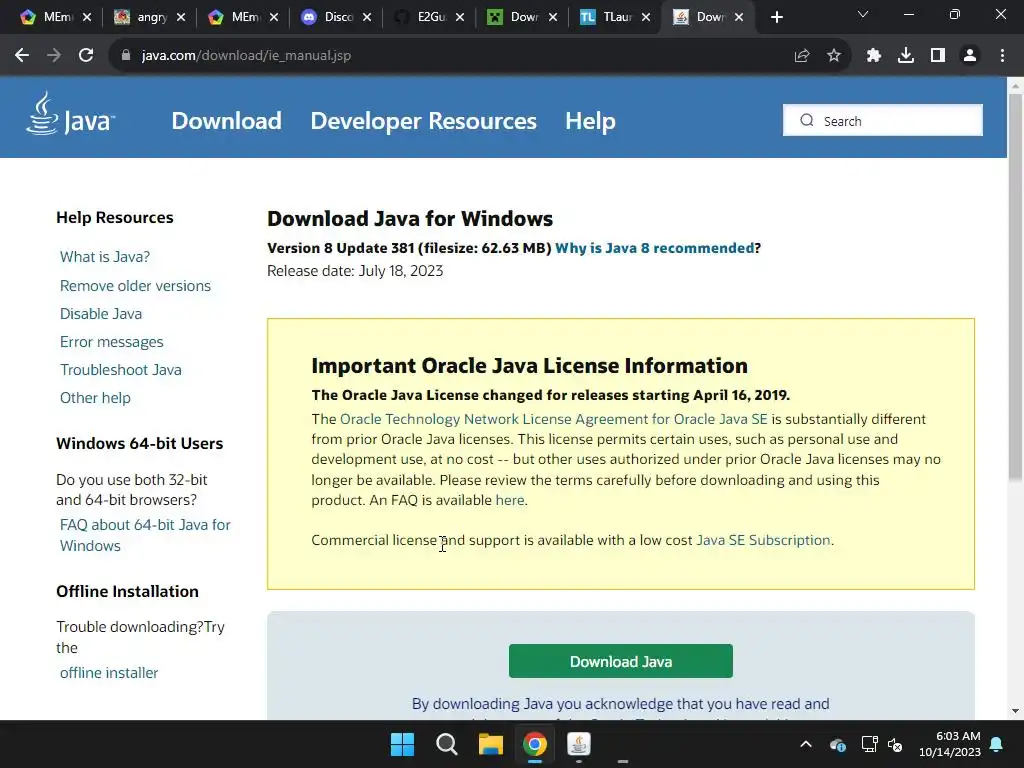1024x768 pixels.
Task: Open Help menu in Java header
Action: (590, 121)
